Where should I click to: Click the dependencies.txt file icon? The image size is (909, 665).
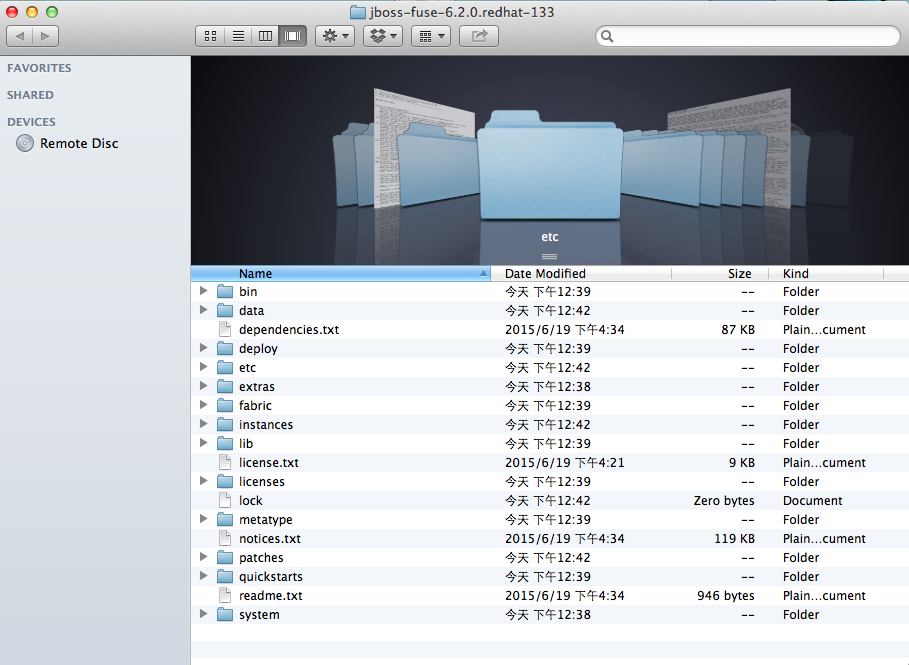225,329
